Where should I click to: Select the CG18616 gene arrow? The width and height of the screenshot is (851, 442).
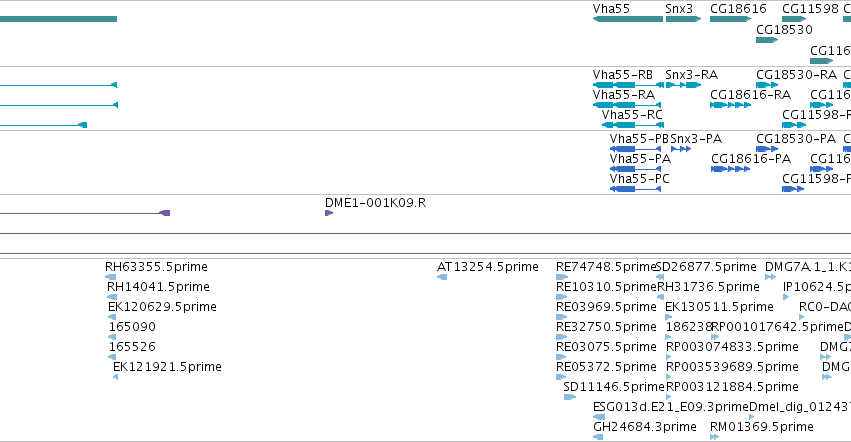(731, 19)
